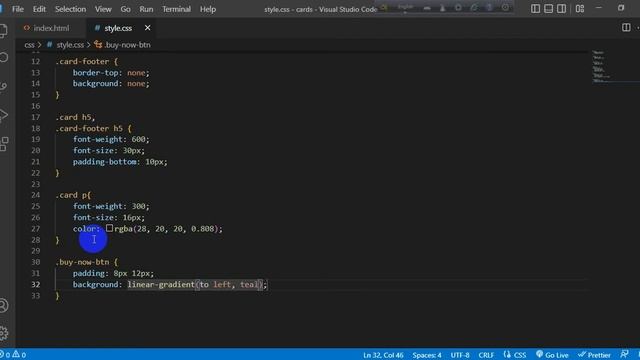Open the Manage gear icon

click(x=4, y=333)
